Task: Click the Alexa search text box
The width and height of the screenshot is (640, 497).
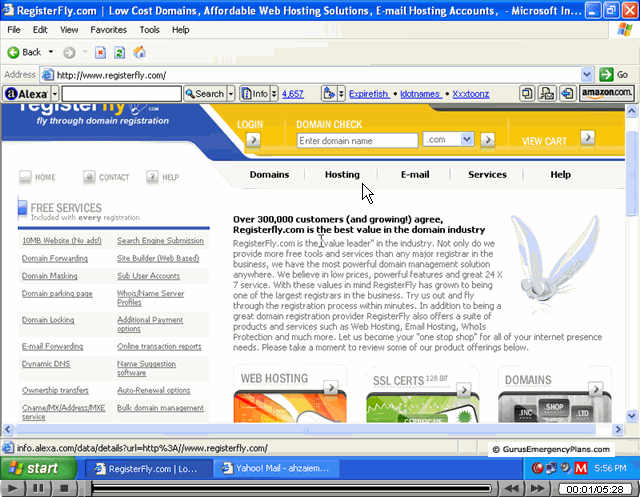Action: click(x=121, y=94)
